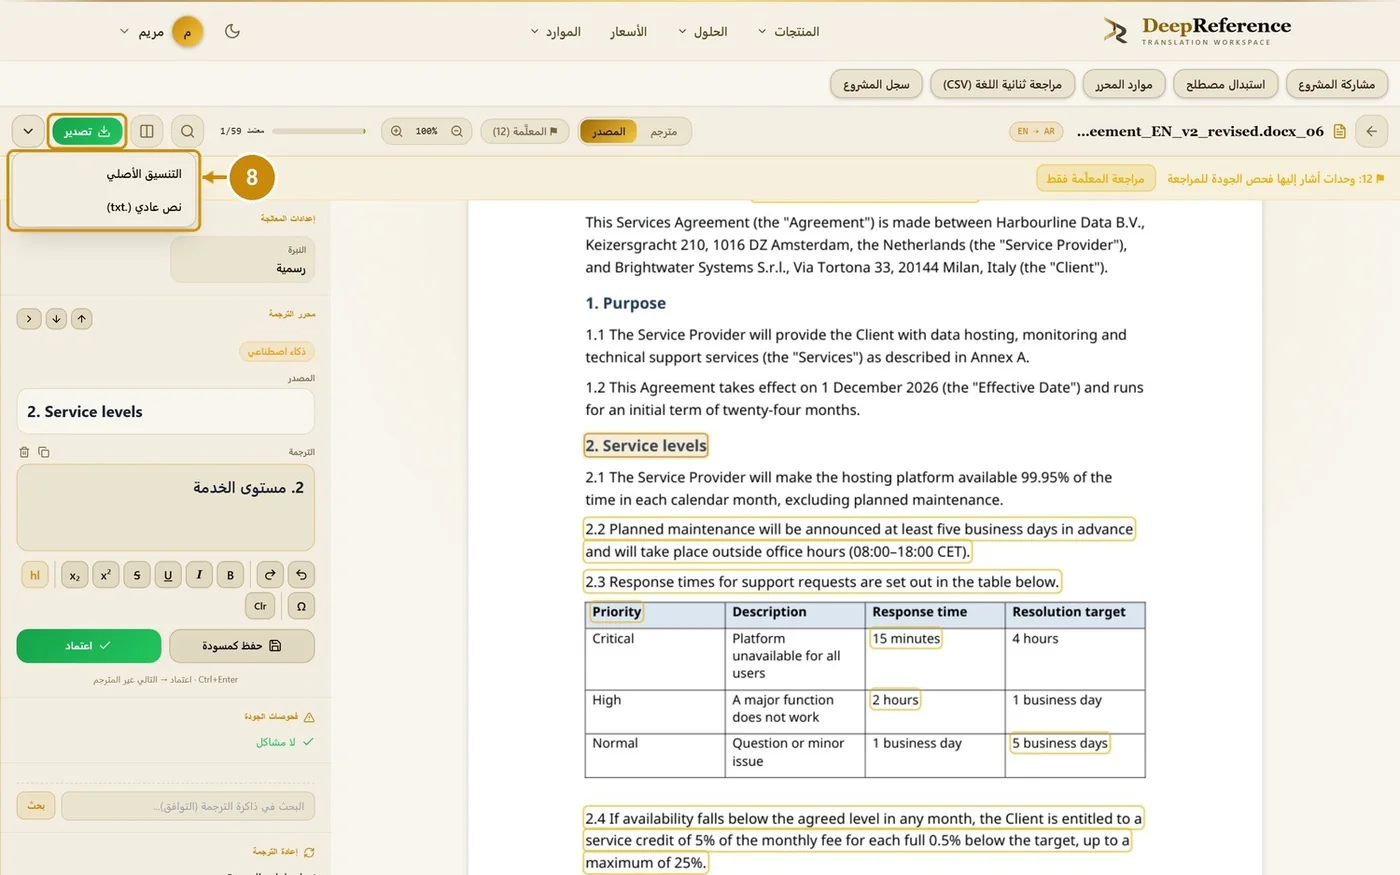Expand the الحلول navigation dropdown

click(x=703, y=32)
